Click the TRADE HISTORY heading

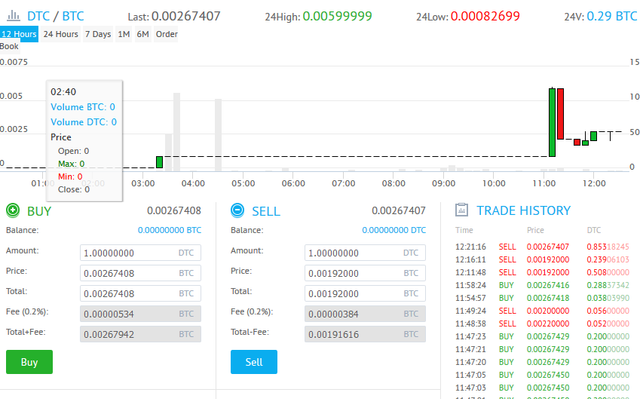(524, 211)
